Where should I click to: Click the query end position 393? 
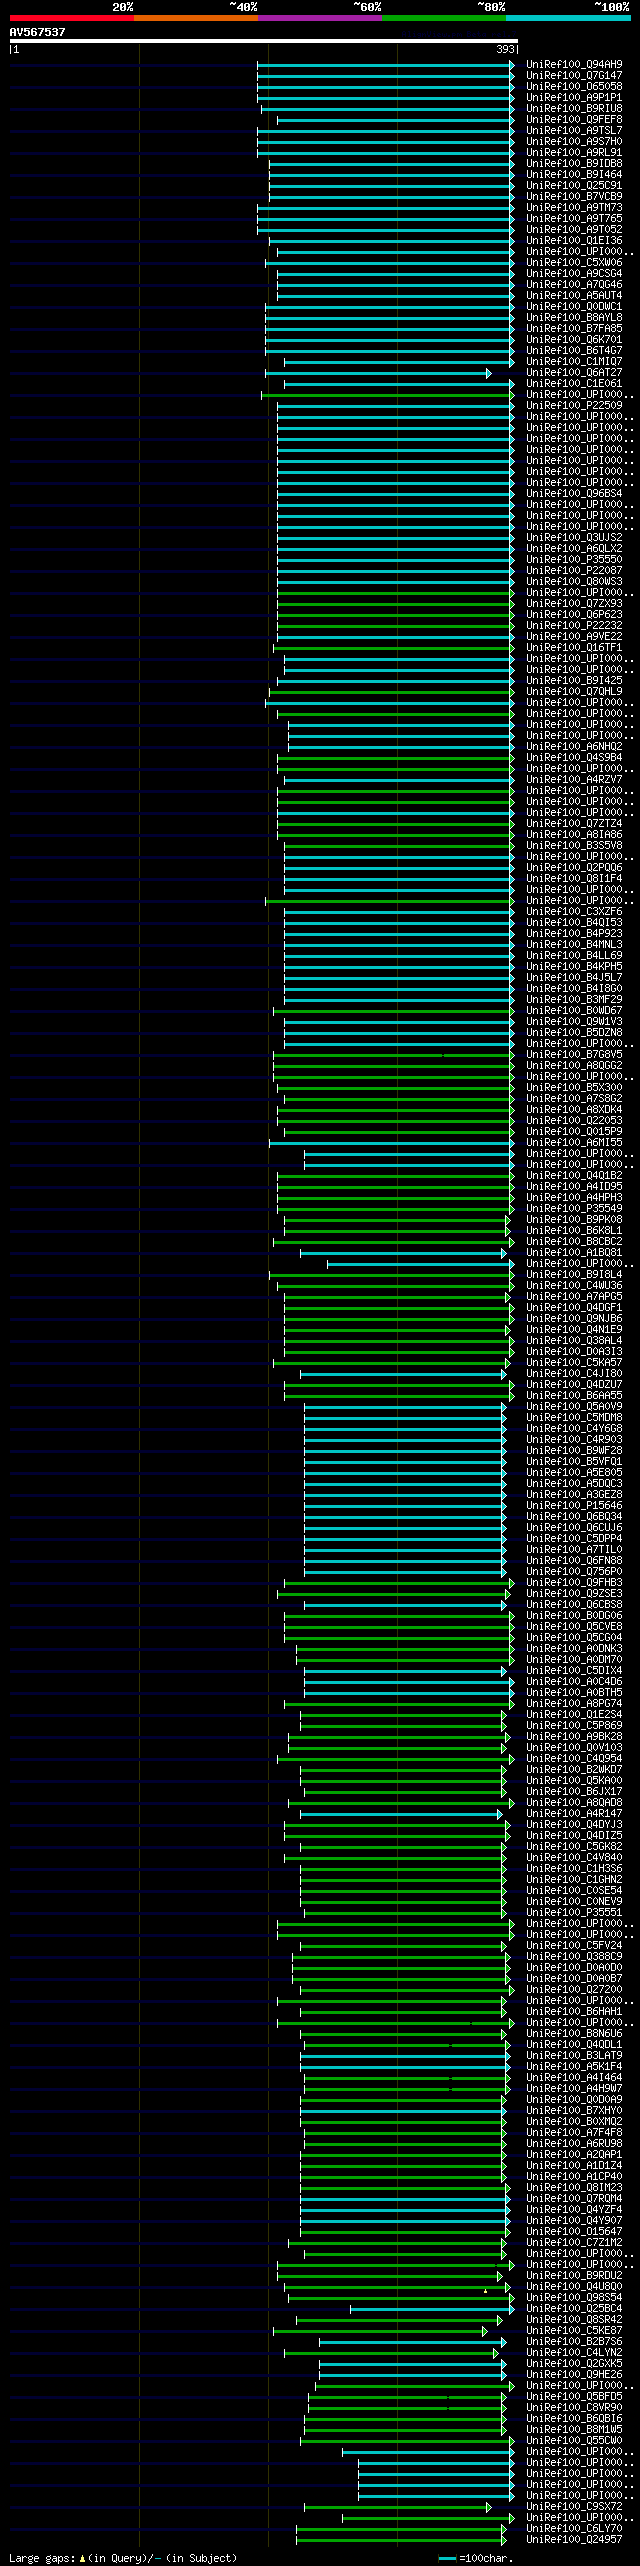[x=505, y=49]
